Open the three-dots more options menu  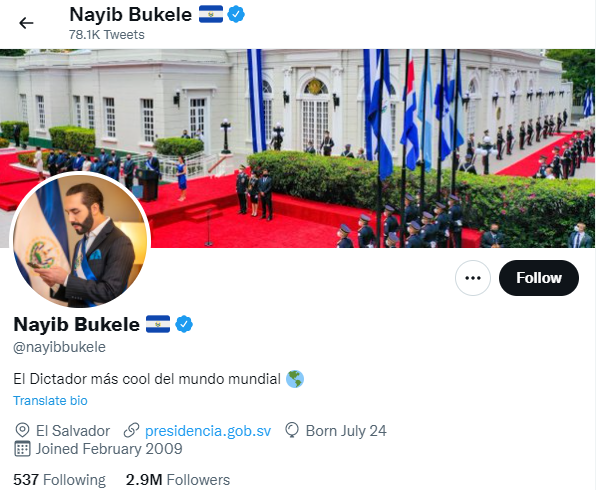click(473, 278)
